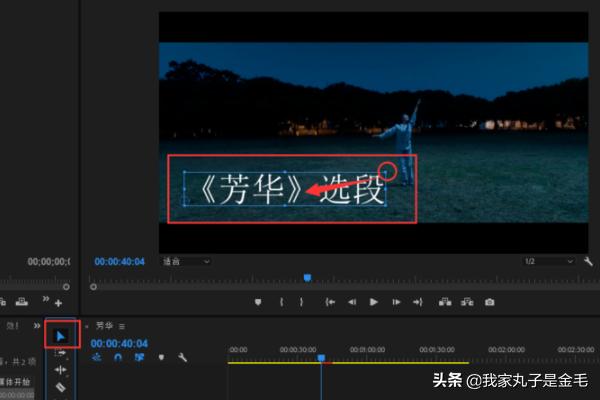
Task: Open the 芳华 sequence panel menu
Action: click(x=122, y=326)
